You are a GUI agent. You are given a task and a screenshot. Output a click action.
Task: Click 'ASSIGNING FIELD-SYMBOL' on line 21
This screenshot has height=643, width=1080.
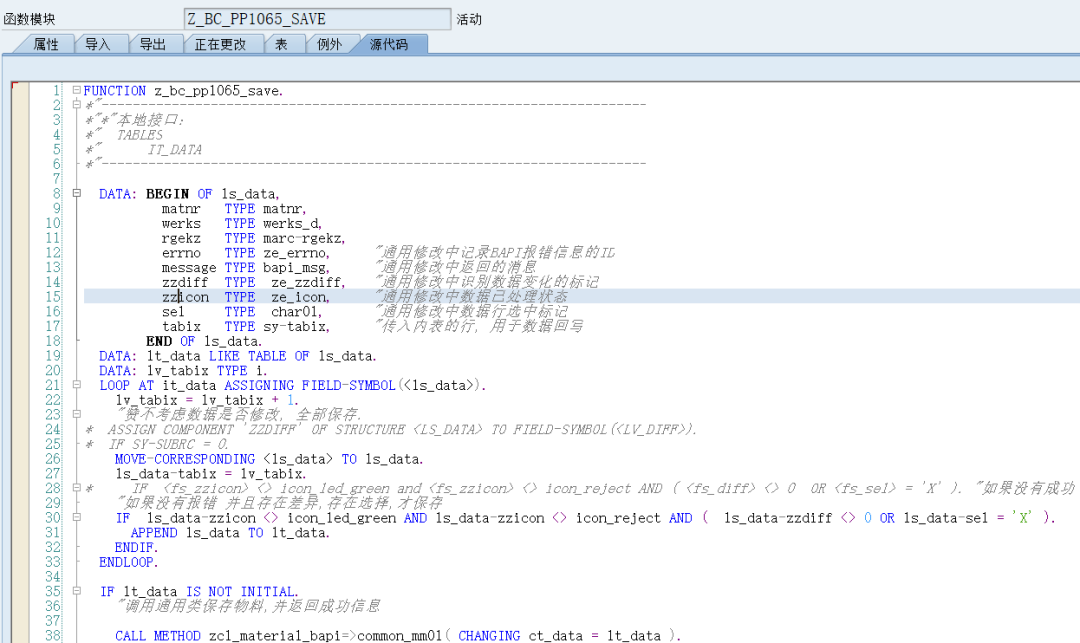pos(310,386)
